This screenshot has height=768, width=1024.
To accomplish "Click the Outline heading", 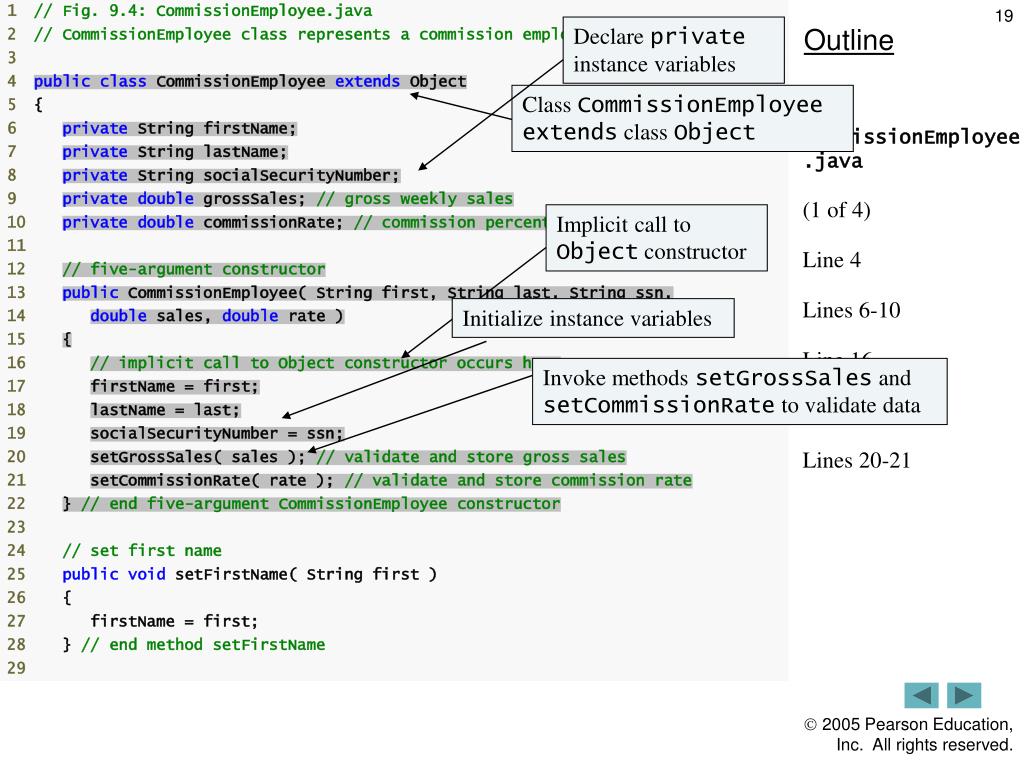I will coord(848,40).
